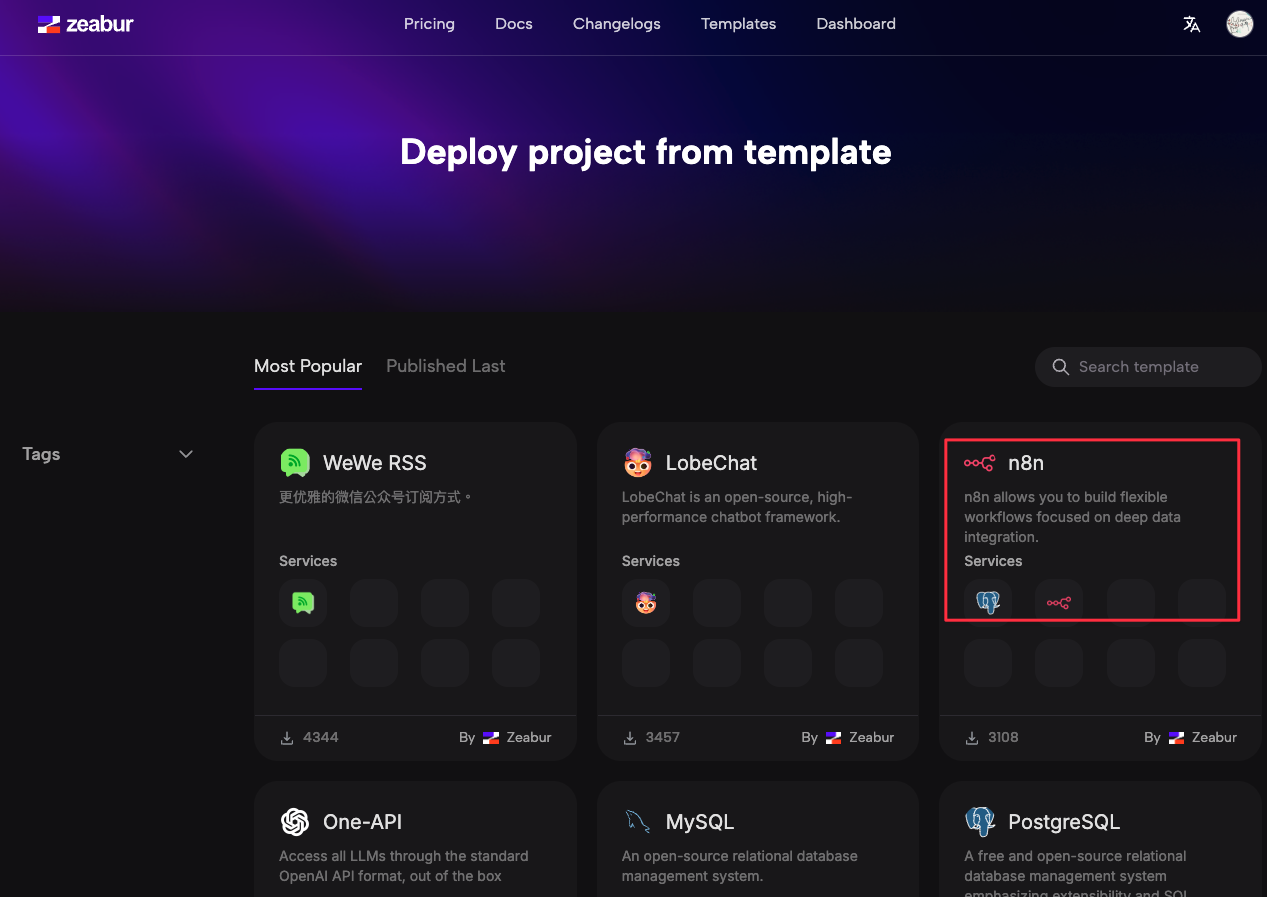Open the language translation switcher

tap(1191, 24)
